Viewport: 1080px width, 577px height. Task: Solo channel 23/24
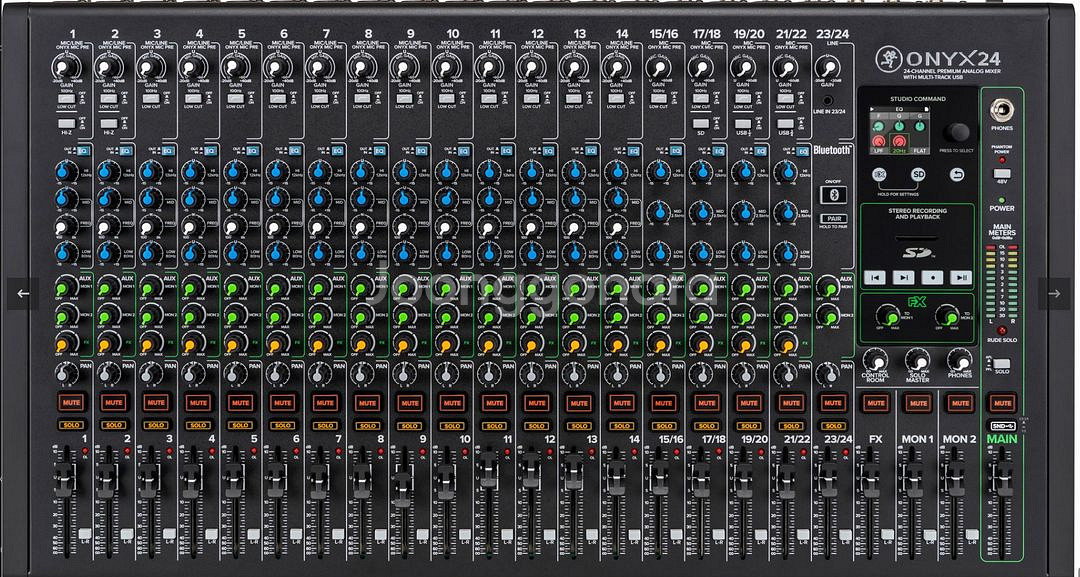point(833,425)
